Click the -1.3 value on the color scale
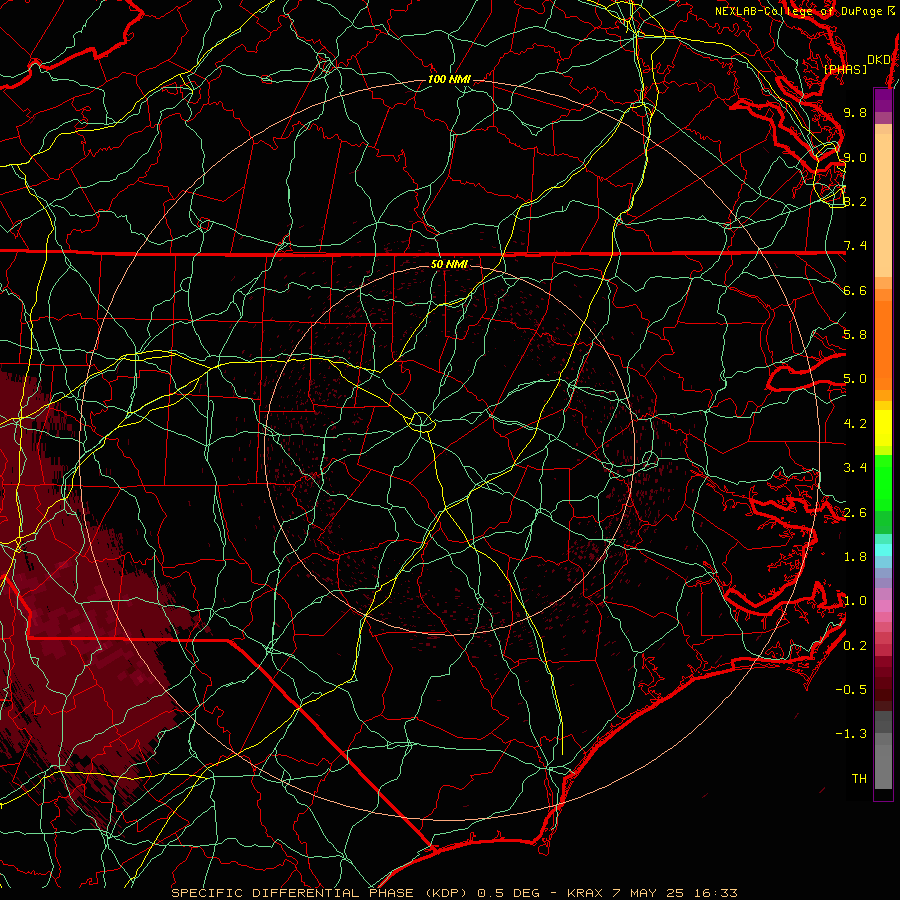 tap(851, 734)
